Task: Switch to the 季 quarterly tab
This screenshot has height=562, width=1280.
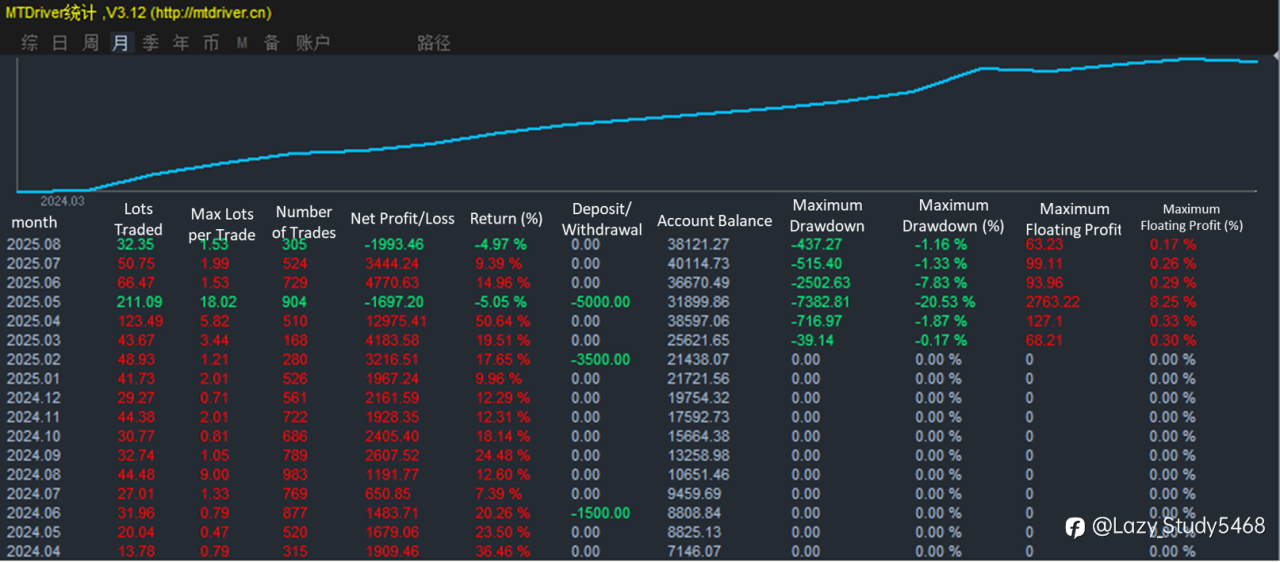Action: click(x=151, y=43)
